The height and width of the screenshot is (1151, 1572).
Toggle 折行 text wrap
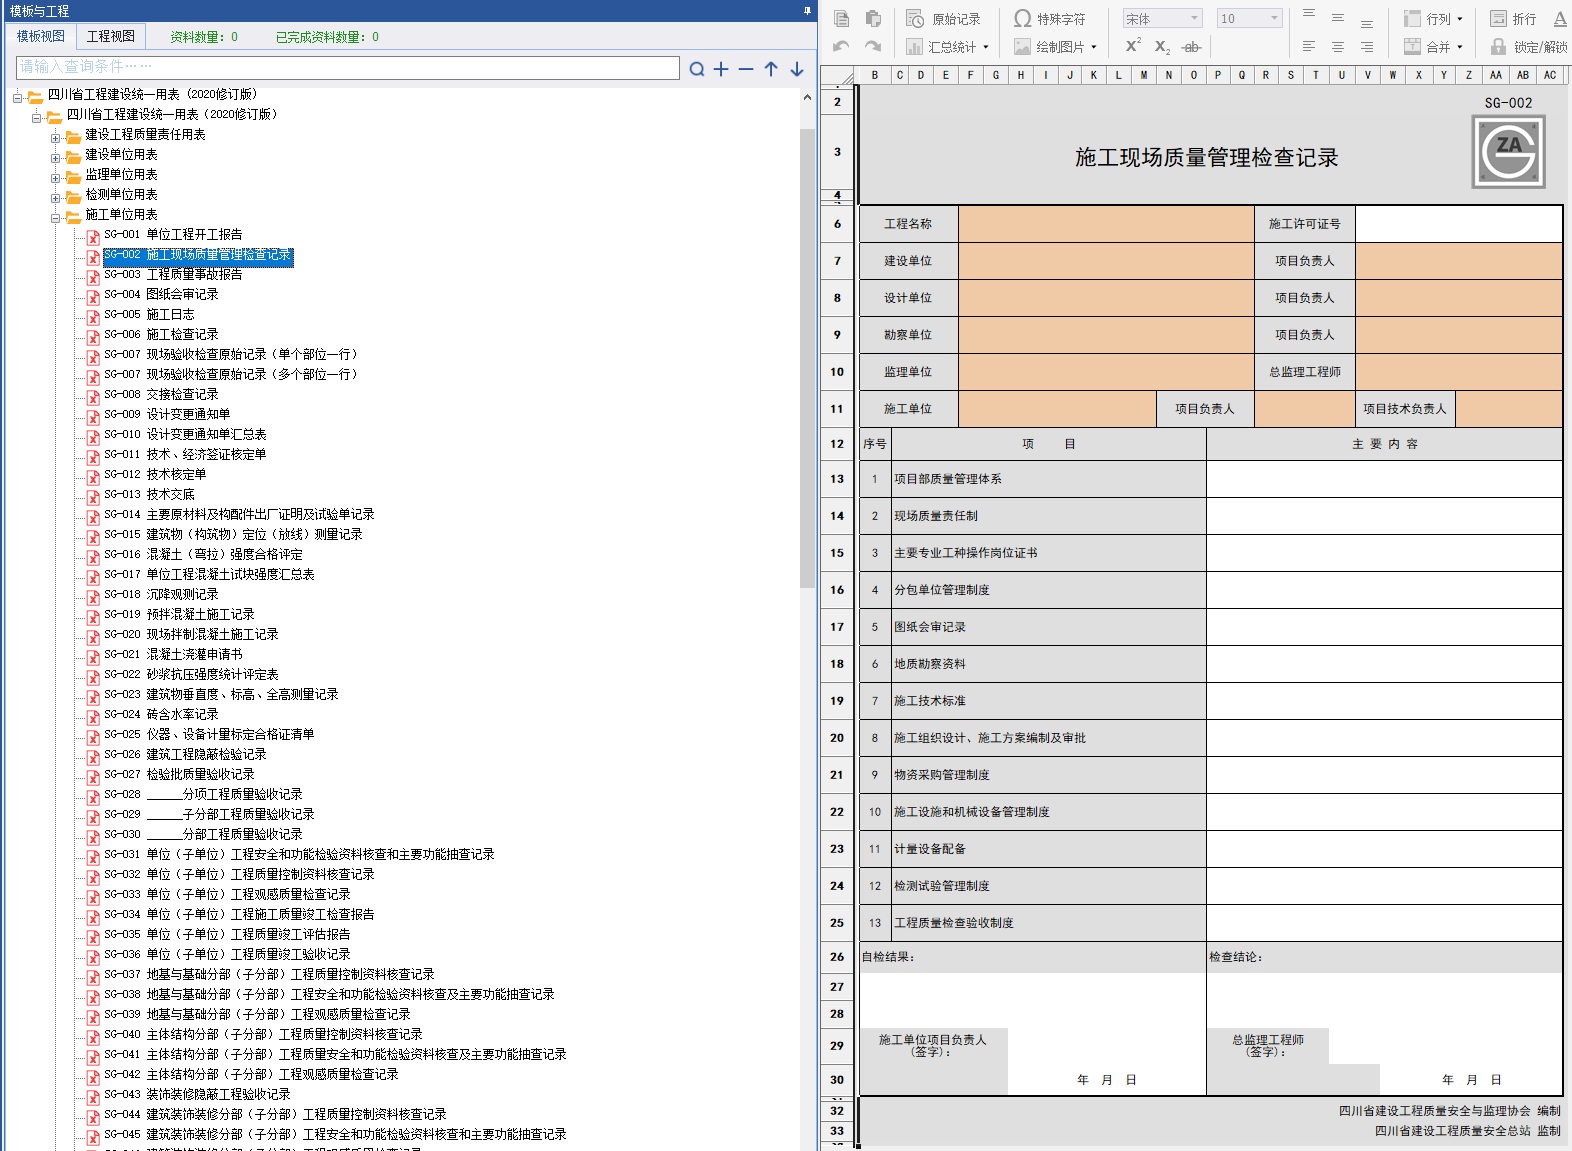[x=1513, y=19]
